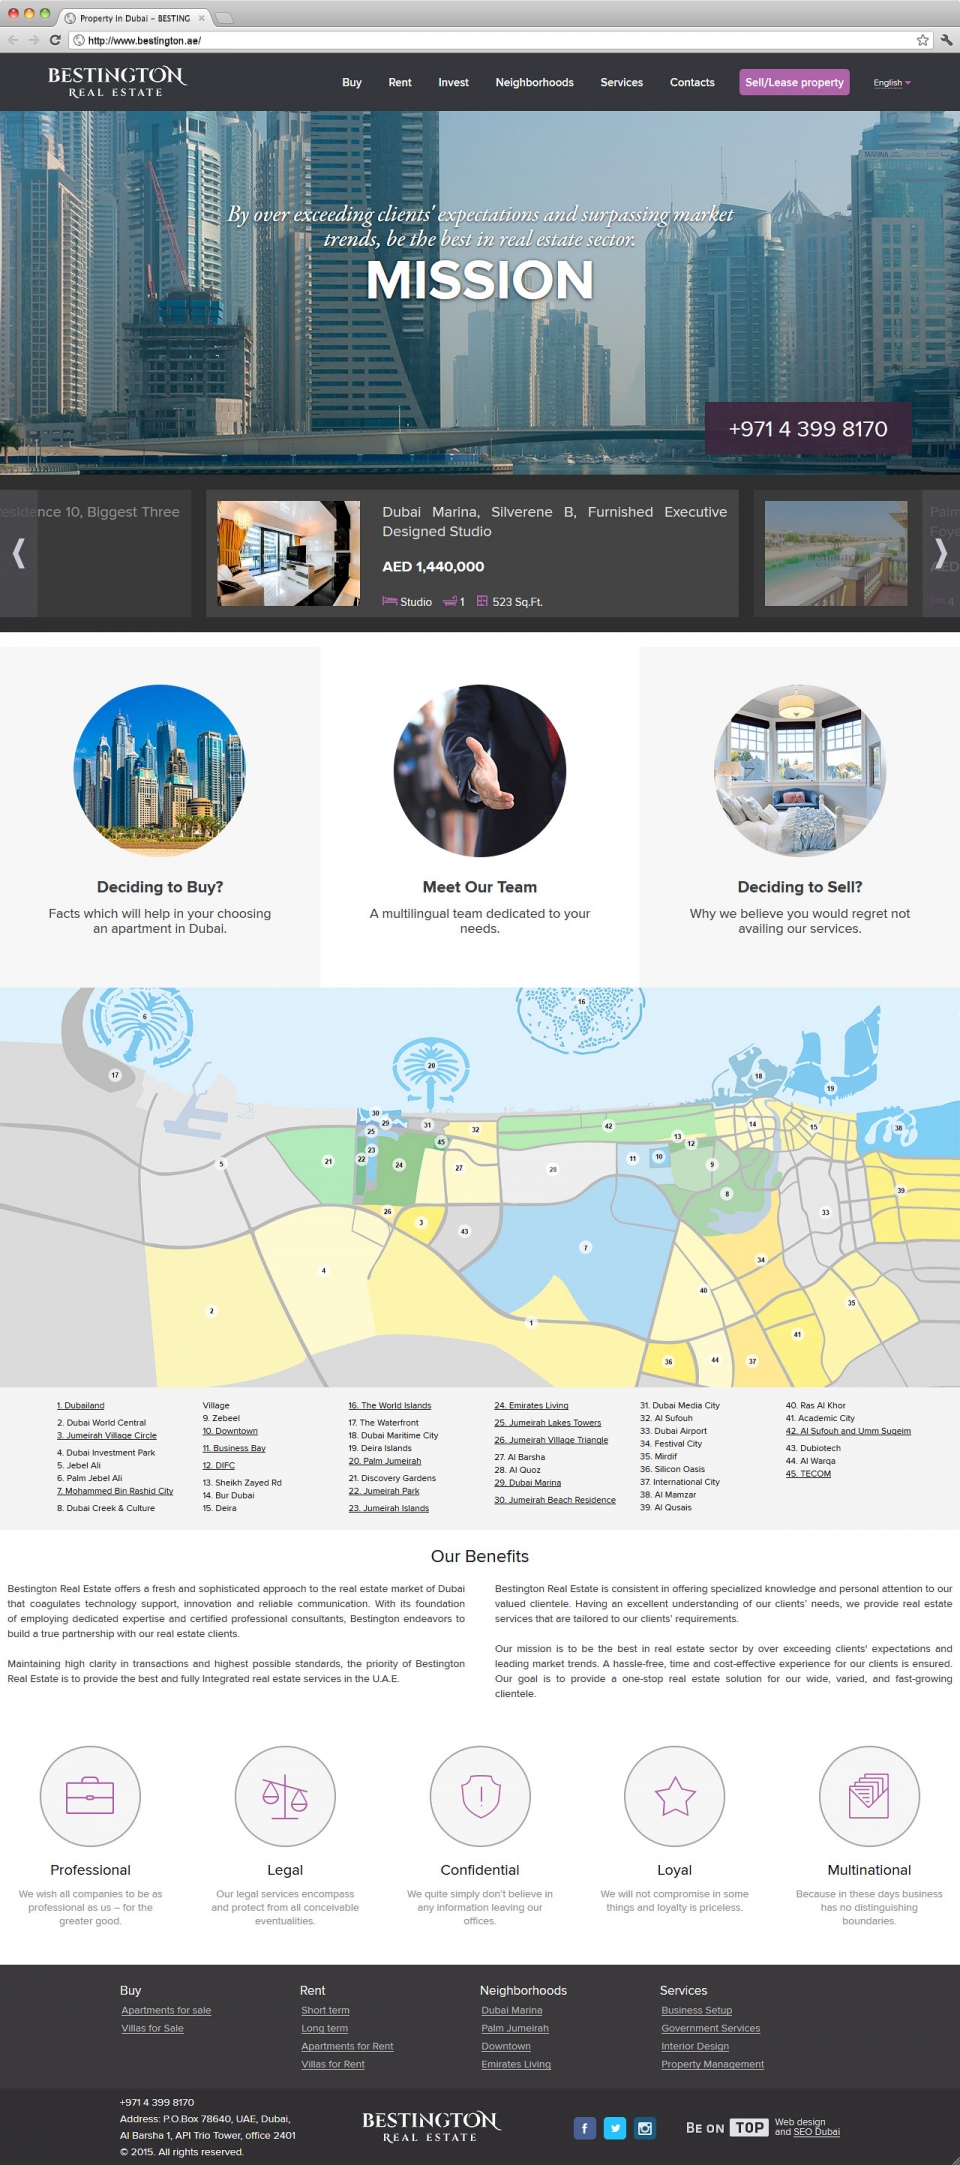Click the browser back arrow
The image size is (960, 2165).
[13, 40]
